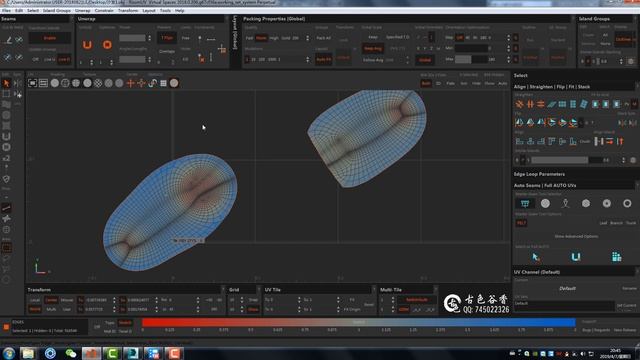The height and width of the screenshot is (360, 640).
Task: Click the red-blue stretch color bar
Action: point(358,322)
